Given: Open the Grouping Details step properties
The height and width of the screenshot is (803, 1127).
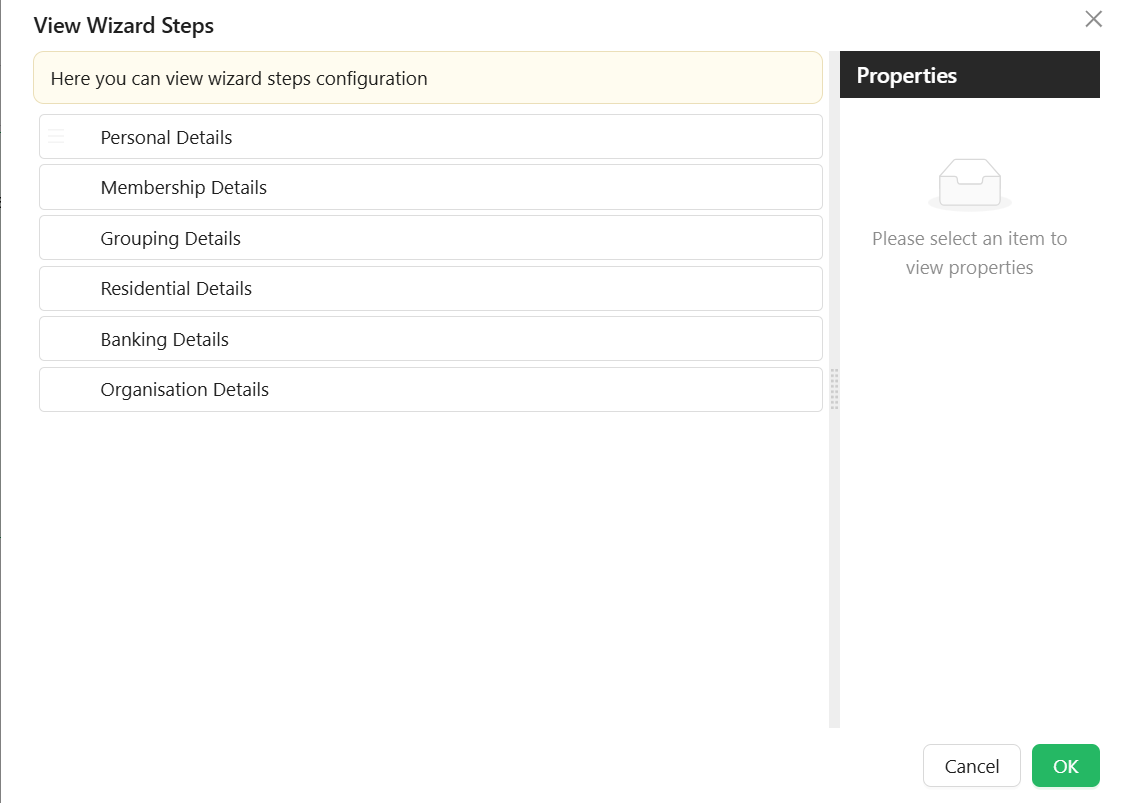Looking at the screenshot, I should click(431, 238).
